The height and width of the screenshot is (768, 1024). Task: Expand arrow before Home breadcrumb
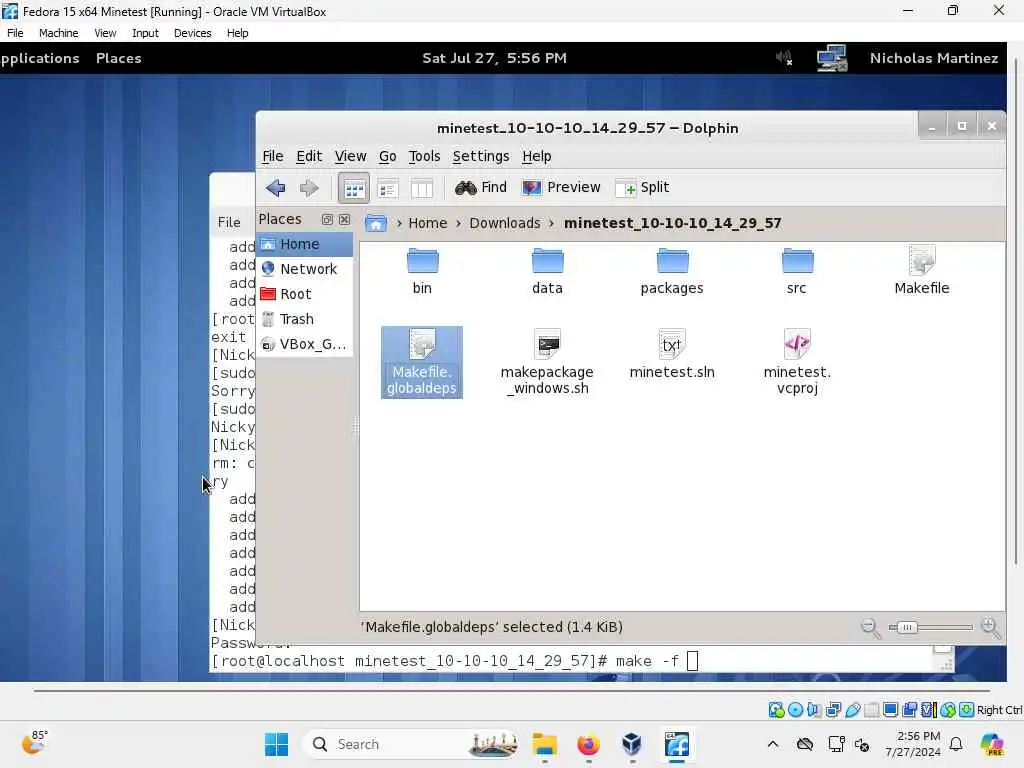coord(399,223)
